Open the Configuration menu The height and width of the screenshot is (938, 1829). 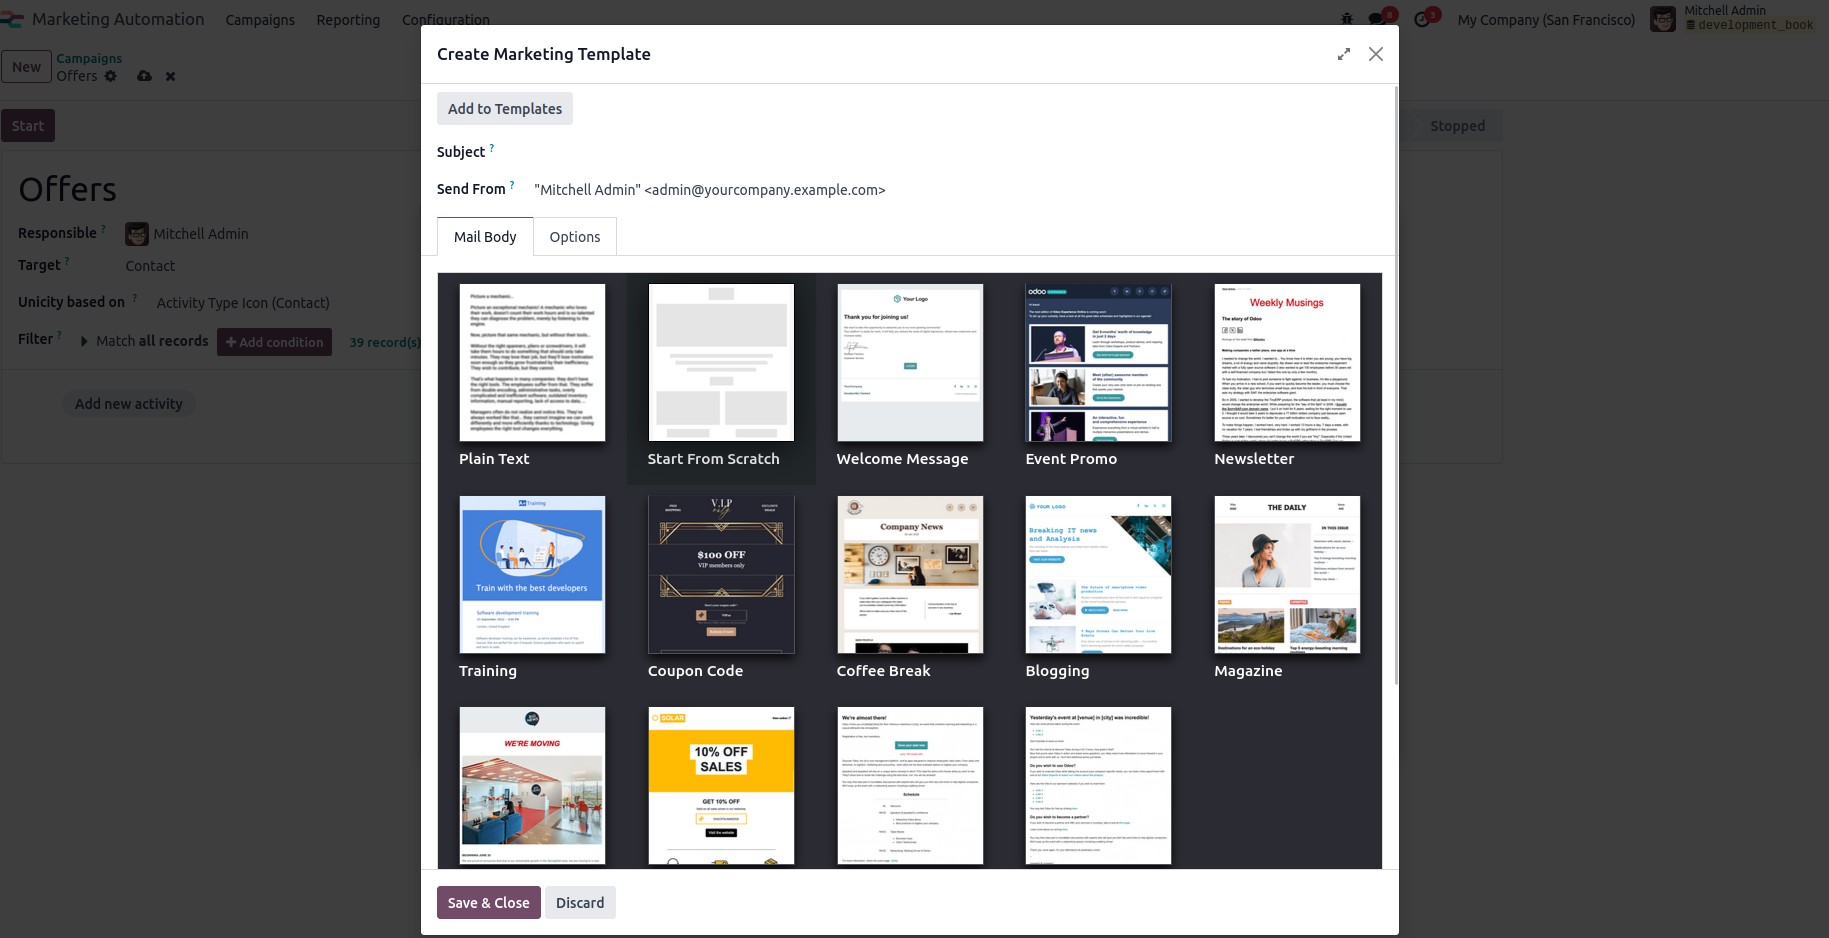tap(445, 19)
